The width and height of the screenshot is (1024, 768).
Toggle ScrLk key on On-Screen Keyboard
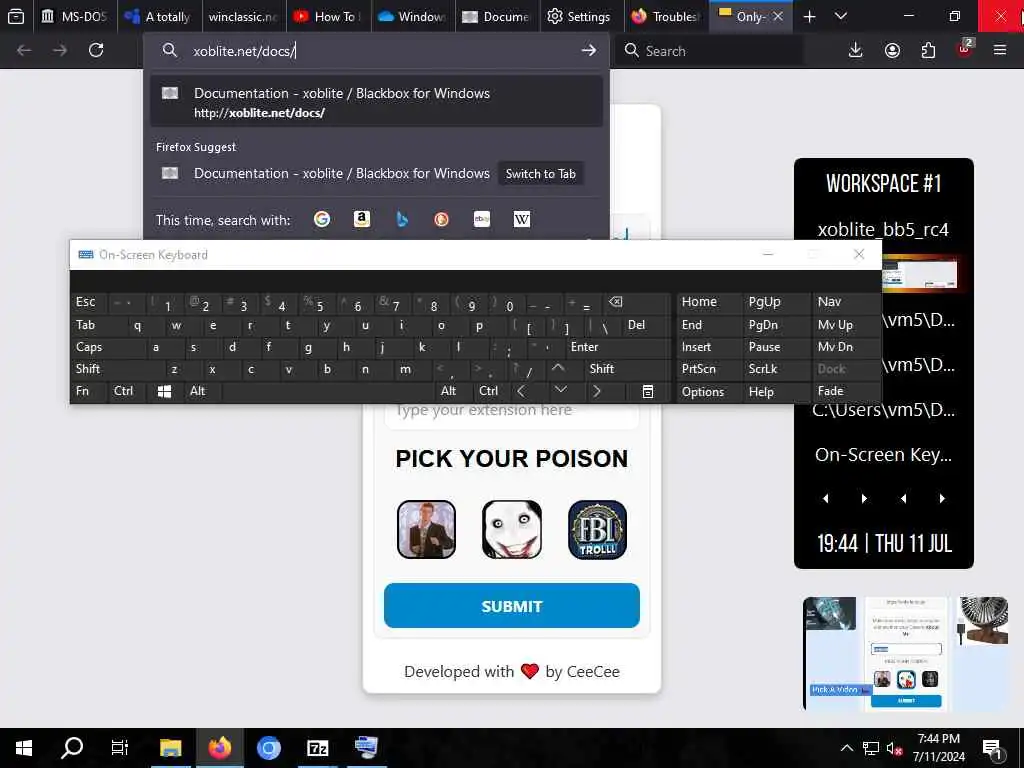click(776, 369)
